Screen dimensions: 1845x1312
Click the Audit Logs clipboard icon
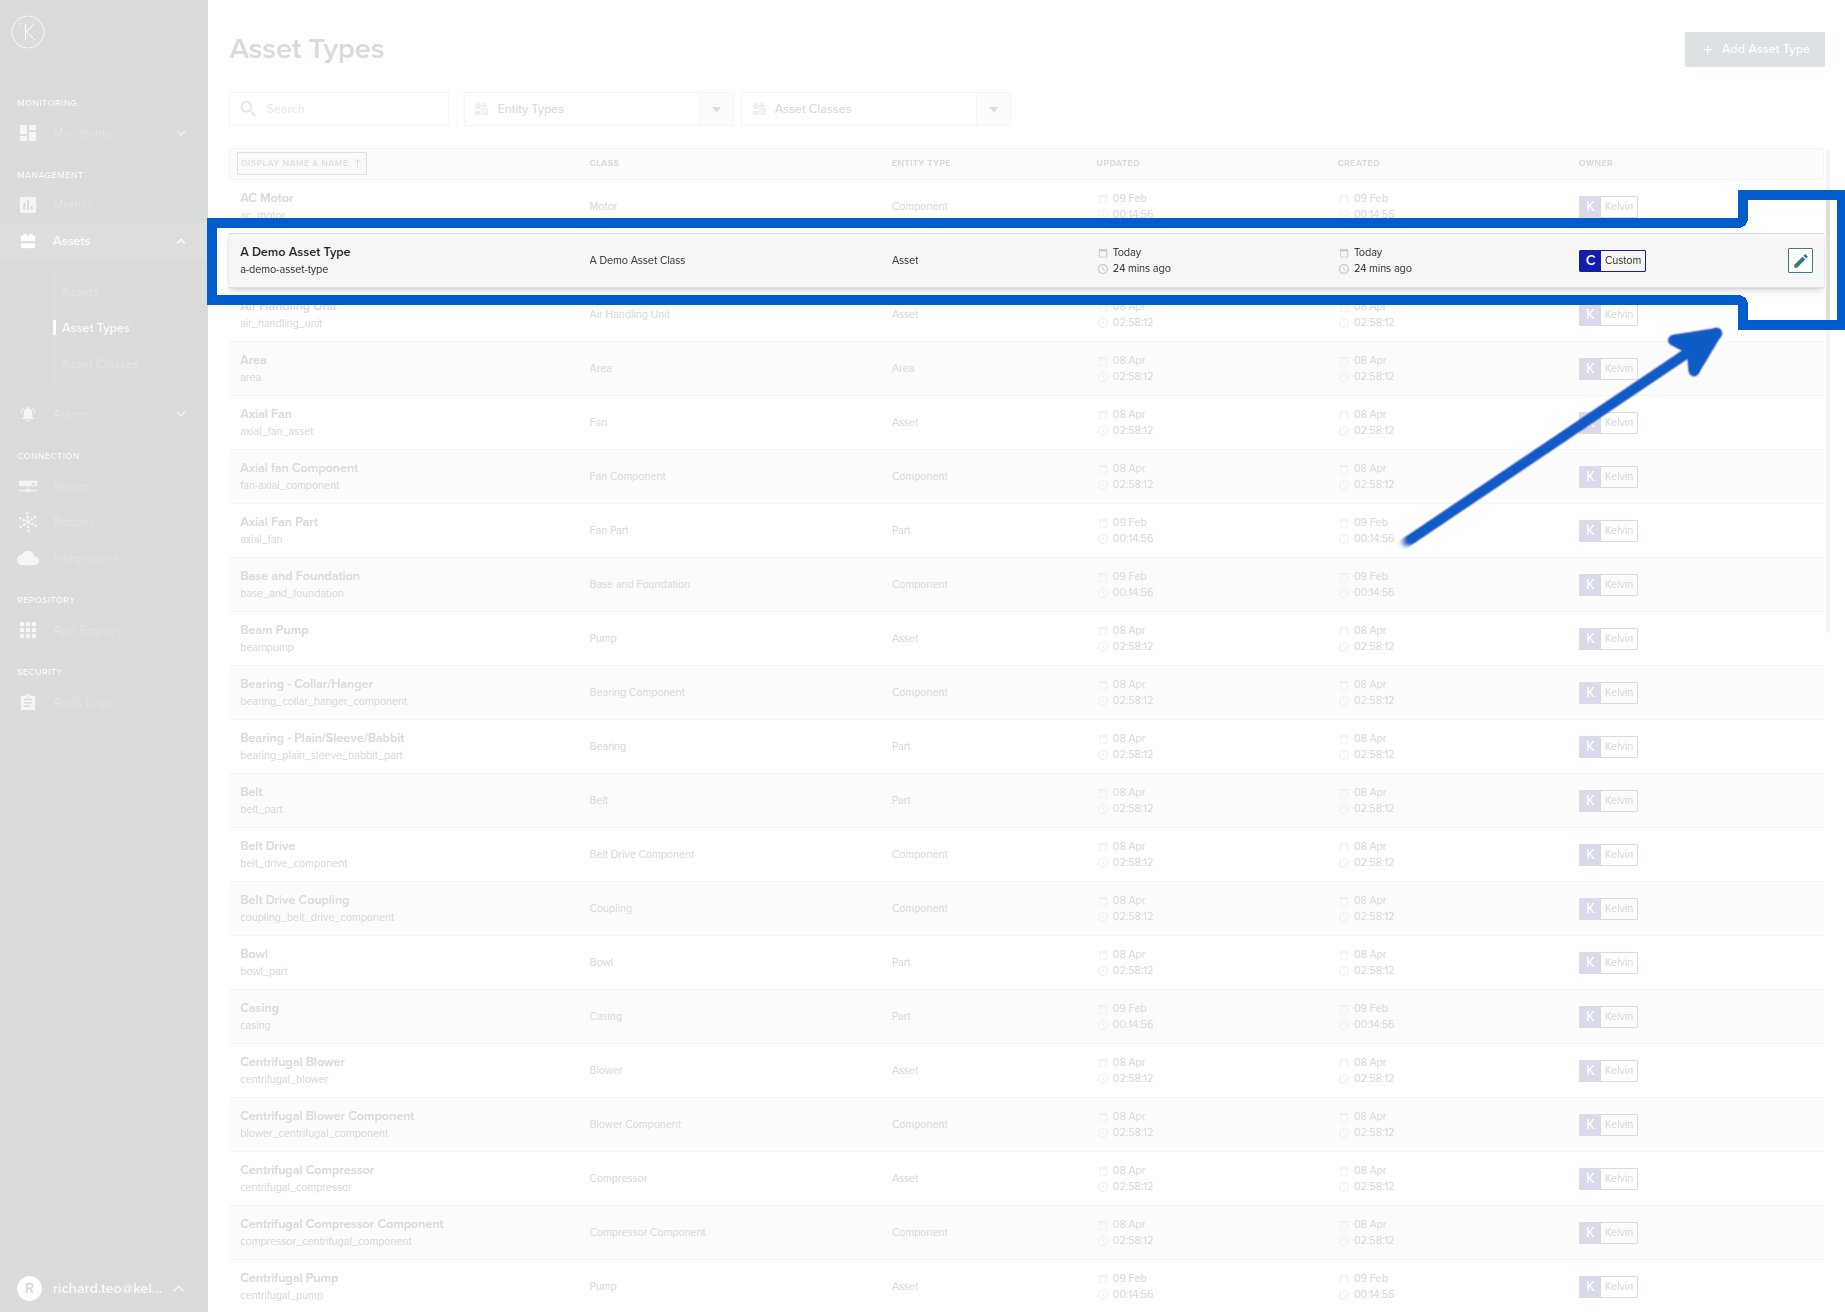coord(28,701)
